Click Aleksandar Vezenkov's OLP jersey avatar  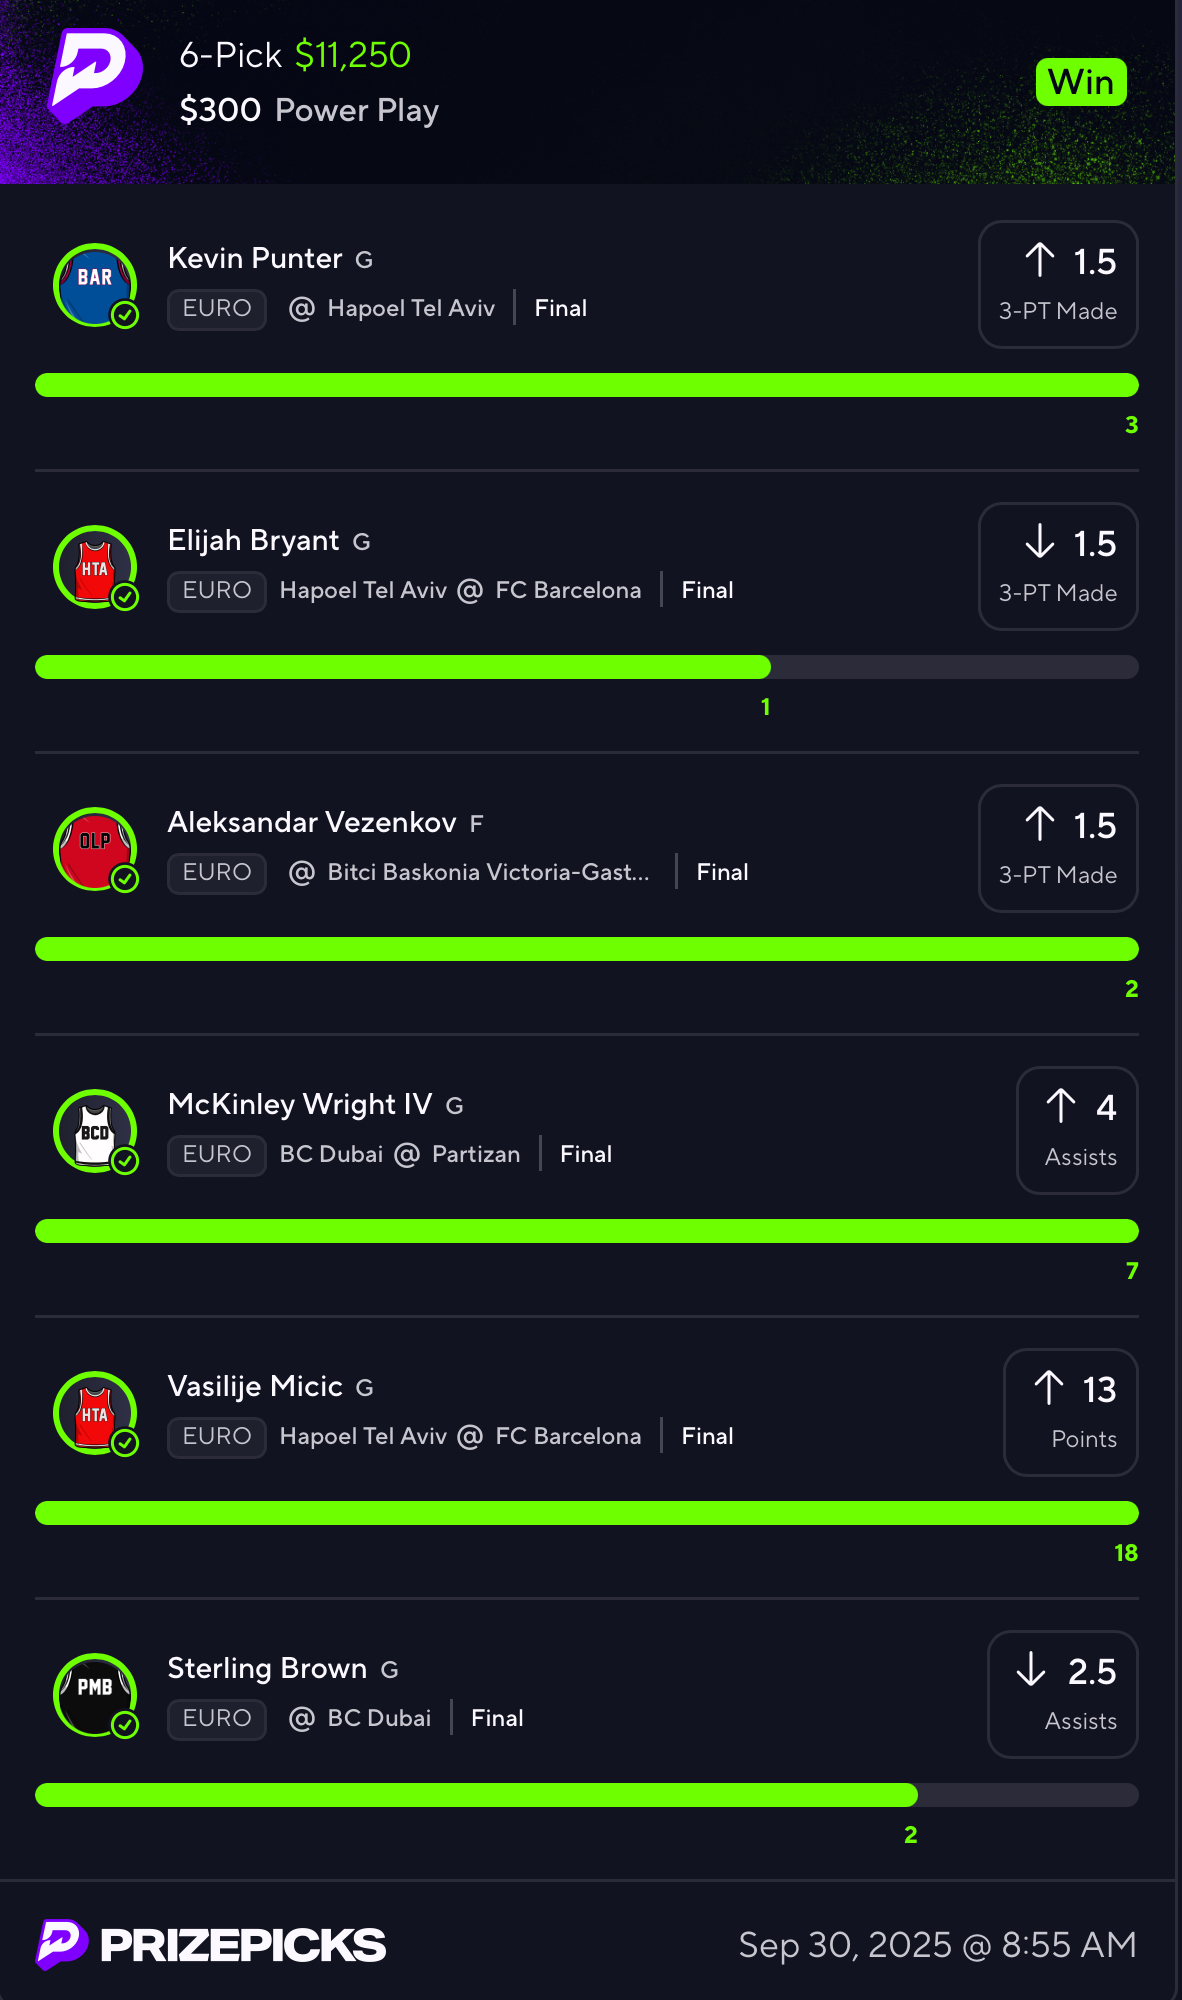pos(95,849)
